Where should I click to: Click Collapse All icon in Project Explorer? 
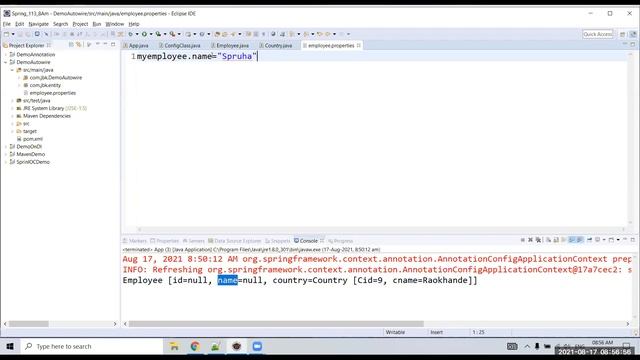coord(71,44)
